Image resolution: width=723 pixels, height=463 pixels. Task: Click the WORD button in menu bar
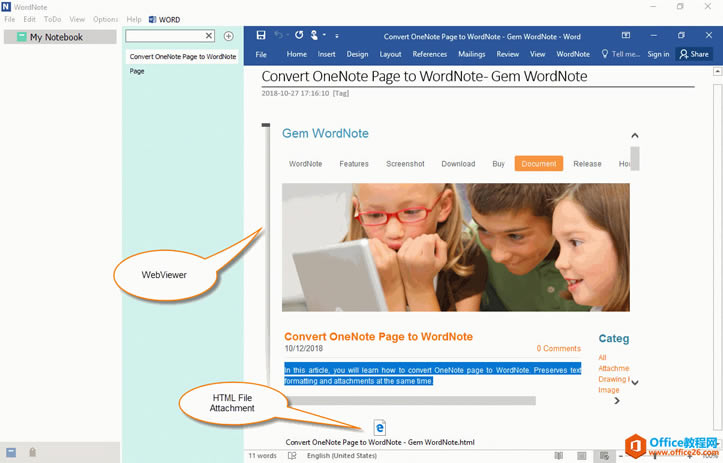click(164, 20)
